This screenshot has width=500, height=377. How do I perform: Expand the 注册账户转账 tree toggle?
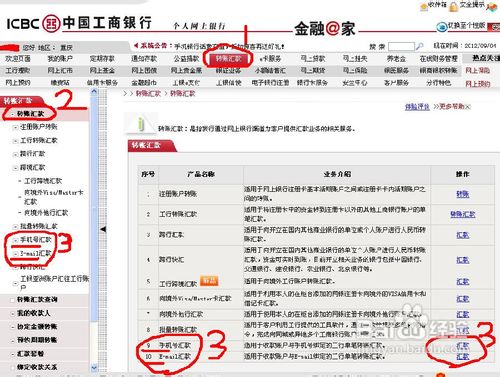[15, 127]
